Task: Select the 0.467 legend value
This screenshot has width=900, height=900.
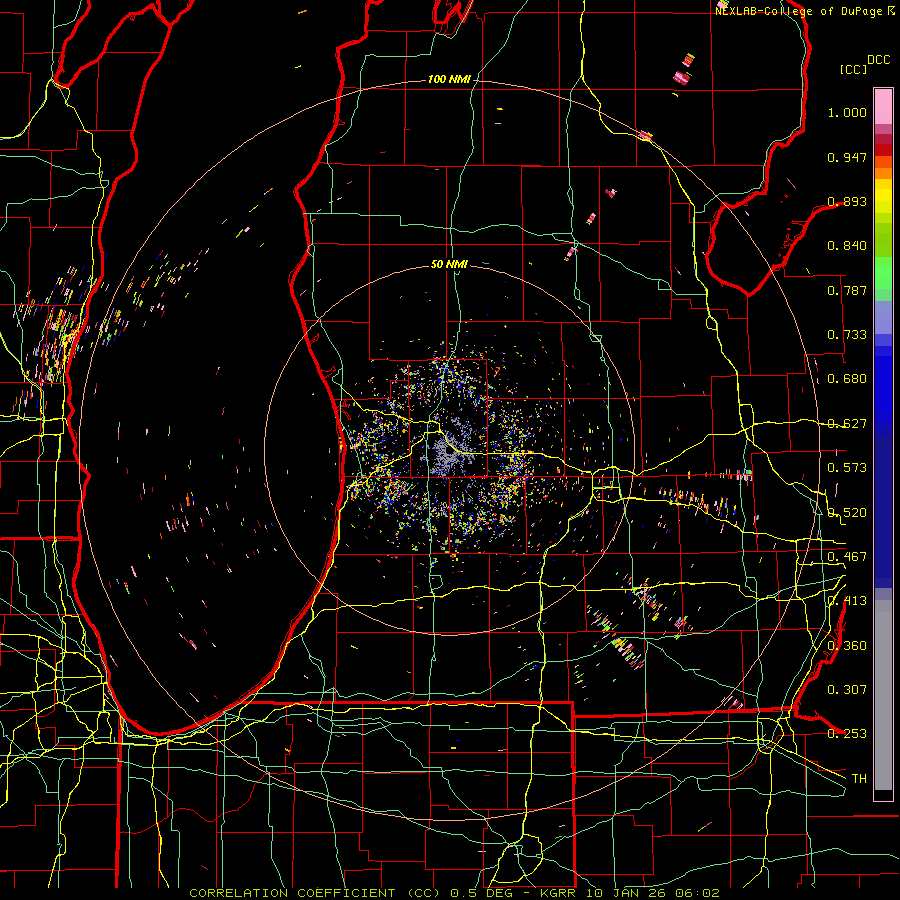Action: pyautogui.click(x=847, y=557)
